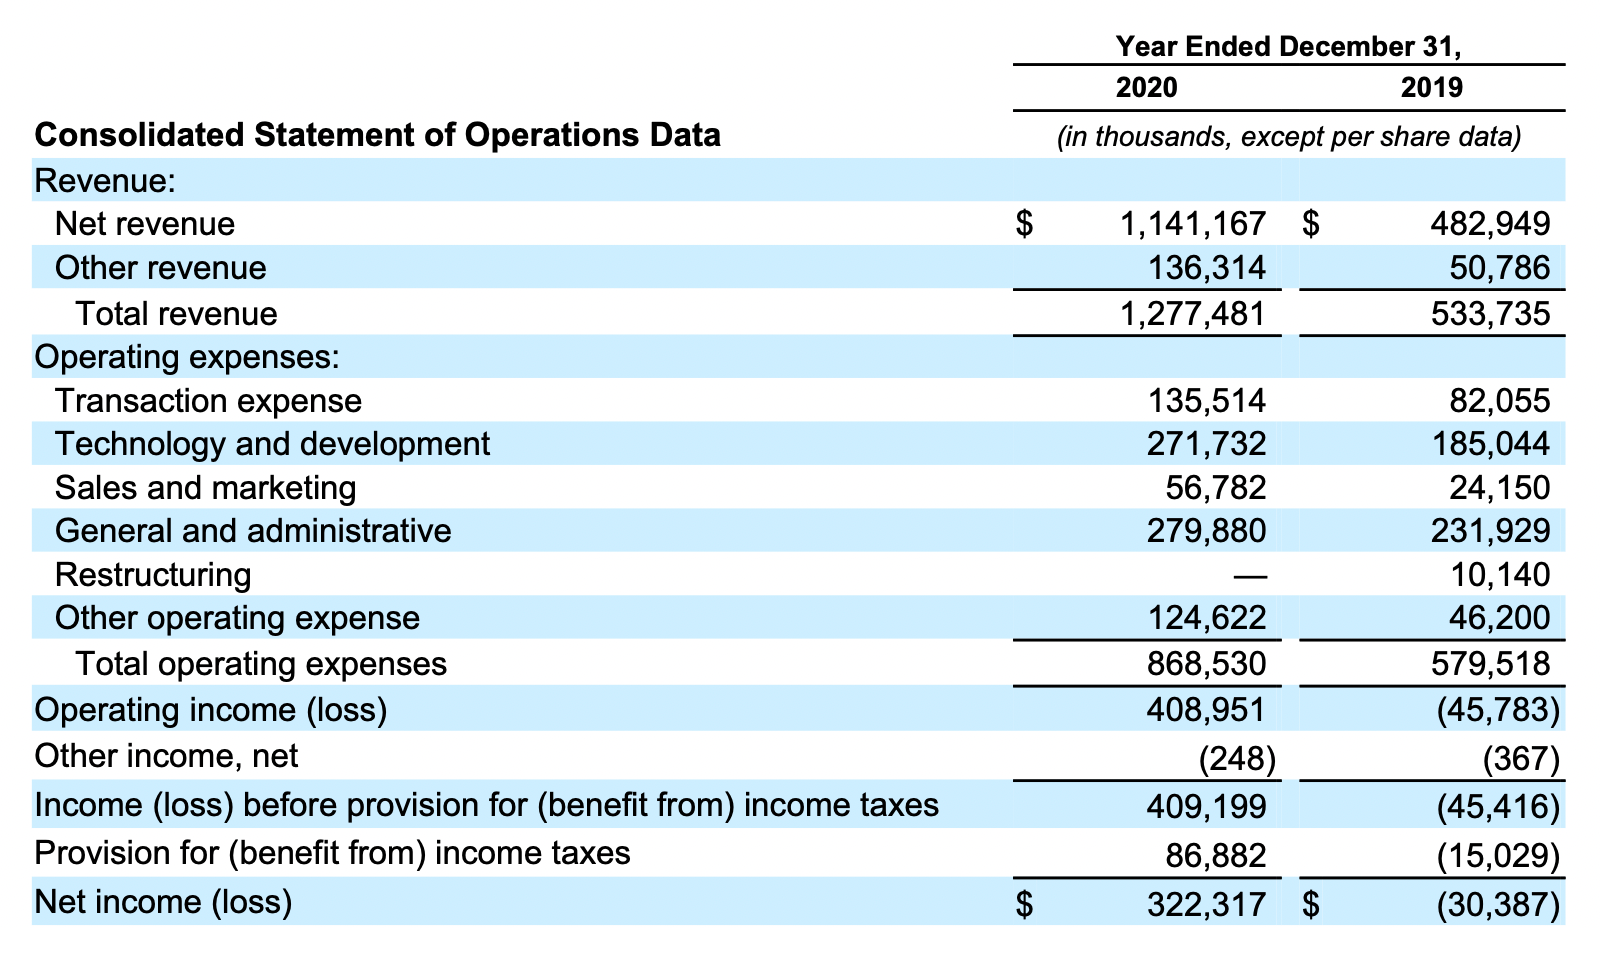Select 2020 total operating expenses 868,530
The width and height of the screenshot is (1600, 970).
coord(1206,664)
